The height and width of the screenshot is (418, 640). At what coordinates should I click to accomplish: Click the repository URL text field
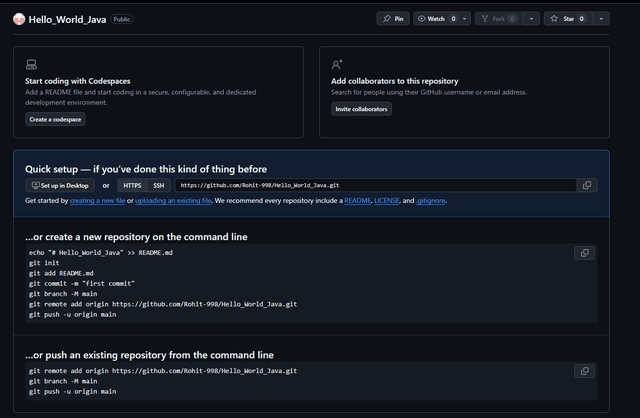pos(374,185)
